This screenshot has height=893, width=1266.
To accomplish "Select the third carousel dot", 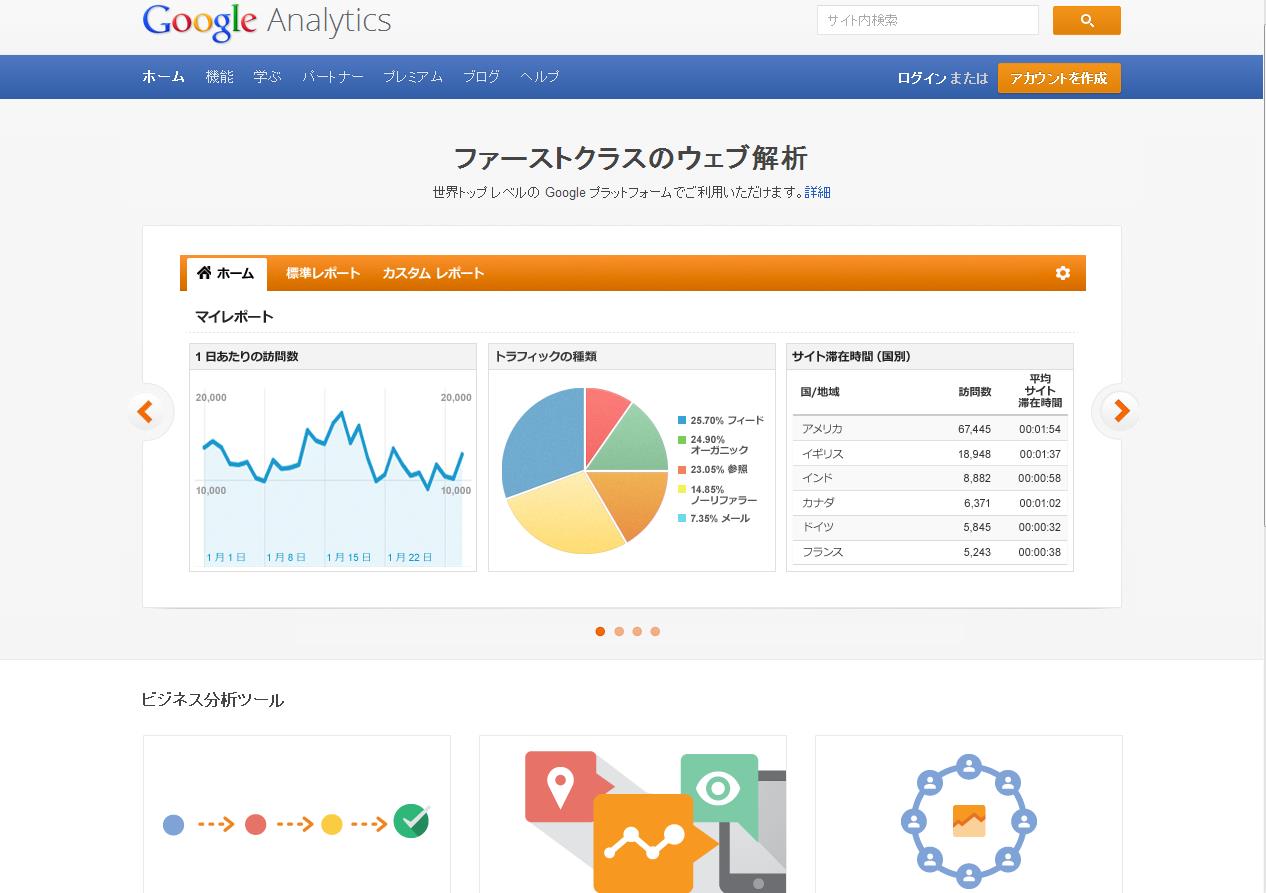I will [637, 631].
